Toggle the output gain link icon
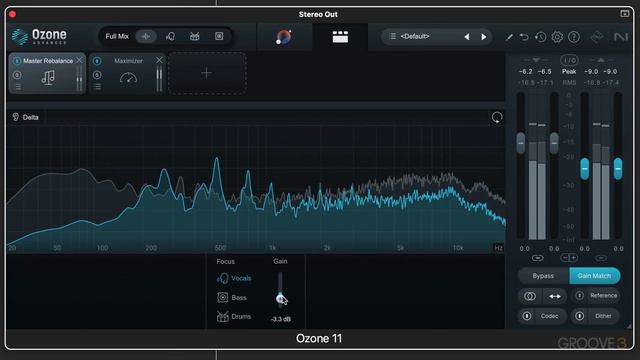The height and width of the screenshot is (360, 640). tap(601, 258)
